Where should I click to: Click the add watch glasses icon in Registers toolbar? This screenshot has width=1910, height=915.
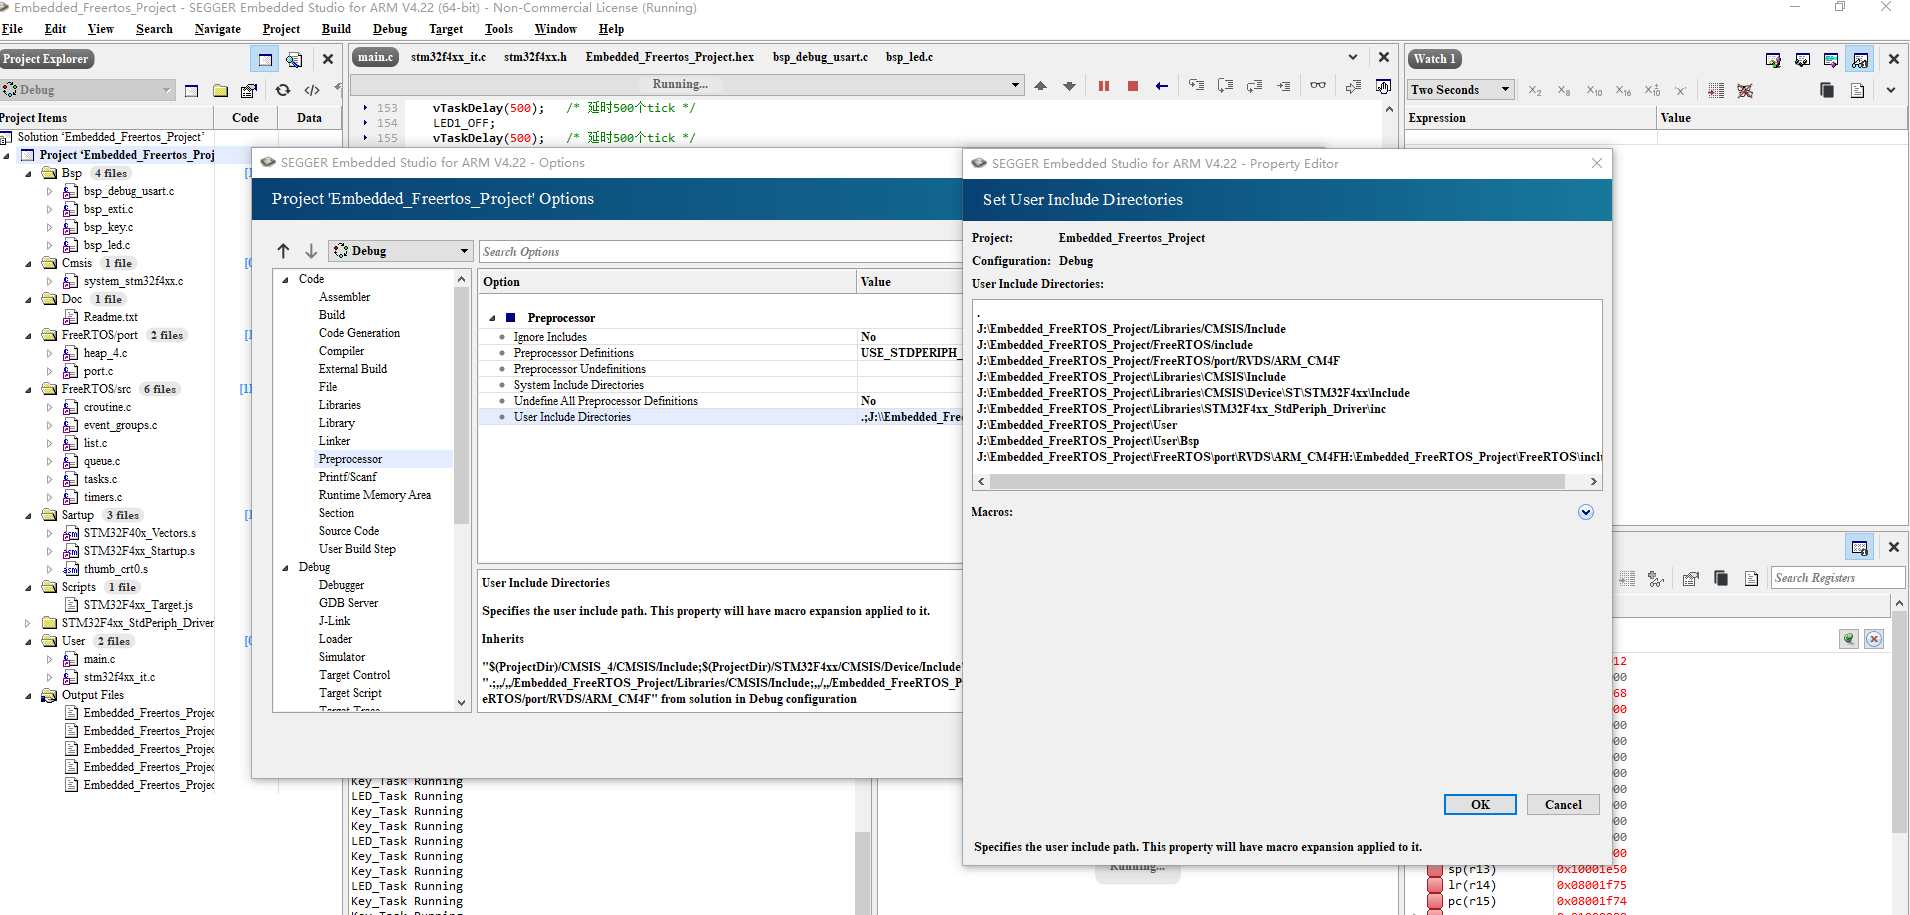(1656, 579)
